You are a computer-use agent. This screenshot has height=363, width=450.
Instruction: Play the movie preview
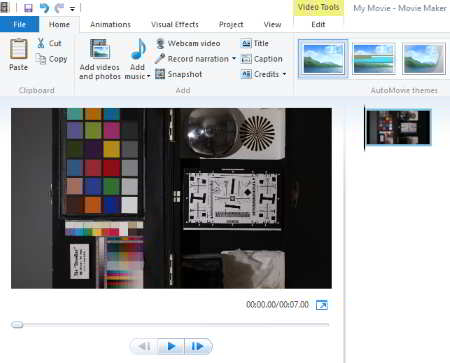point(171,346)
